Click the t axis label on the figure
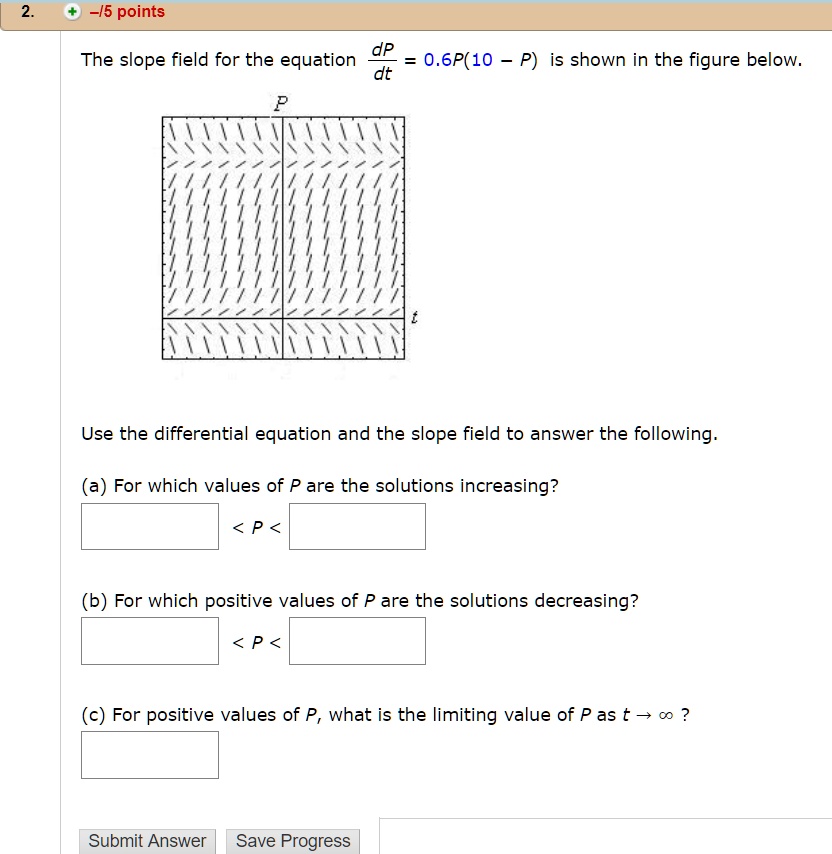 pyautogui.click(x=414, y=317)
